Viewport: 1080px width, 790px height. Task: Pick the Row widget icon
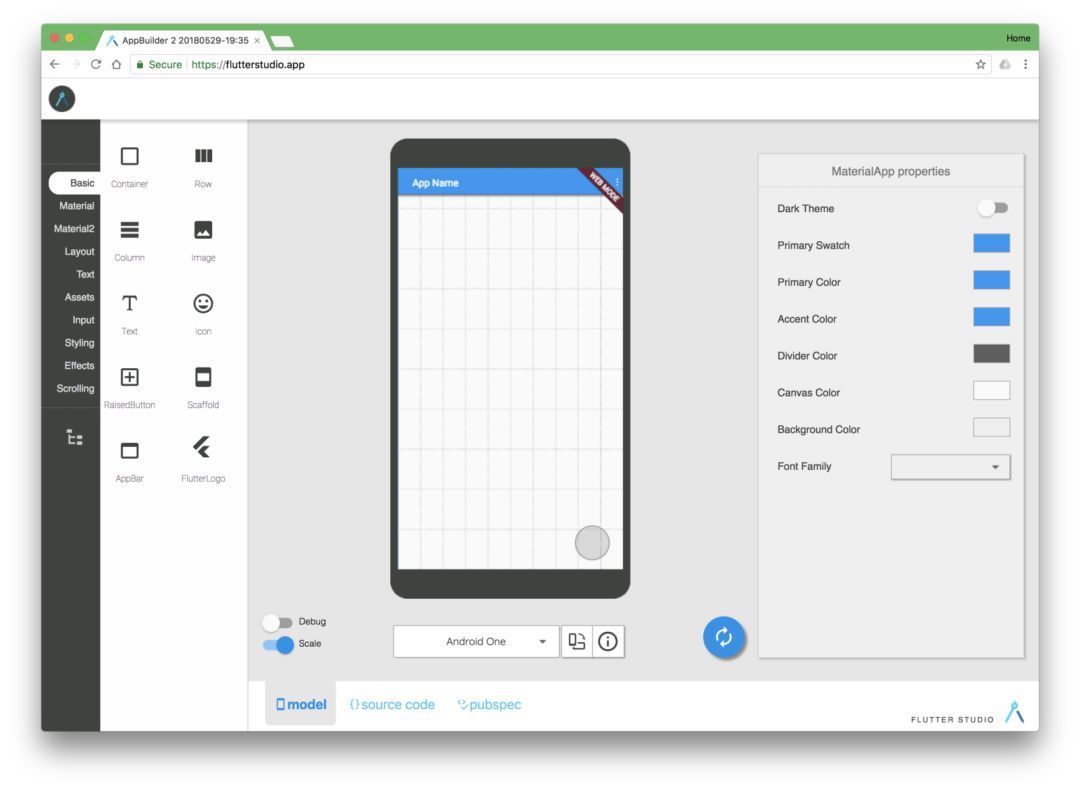click(203, 157)
